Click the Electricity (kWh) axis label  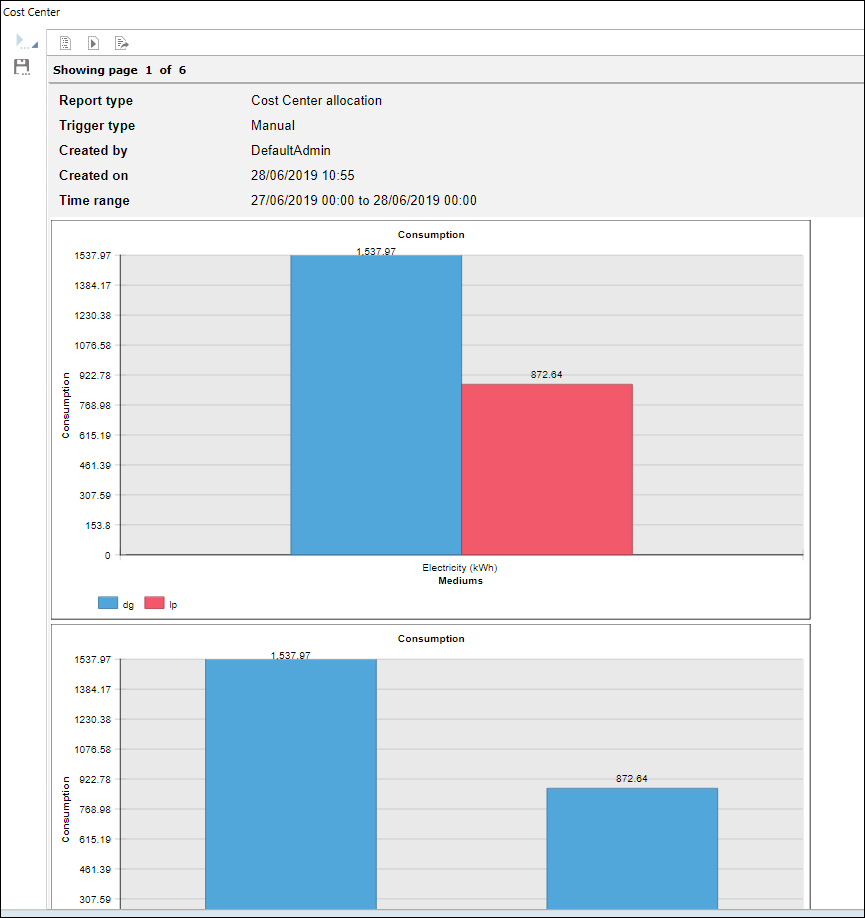[x=459, y=568]
